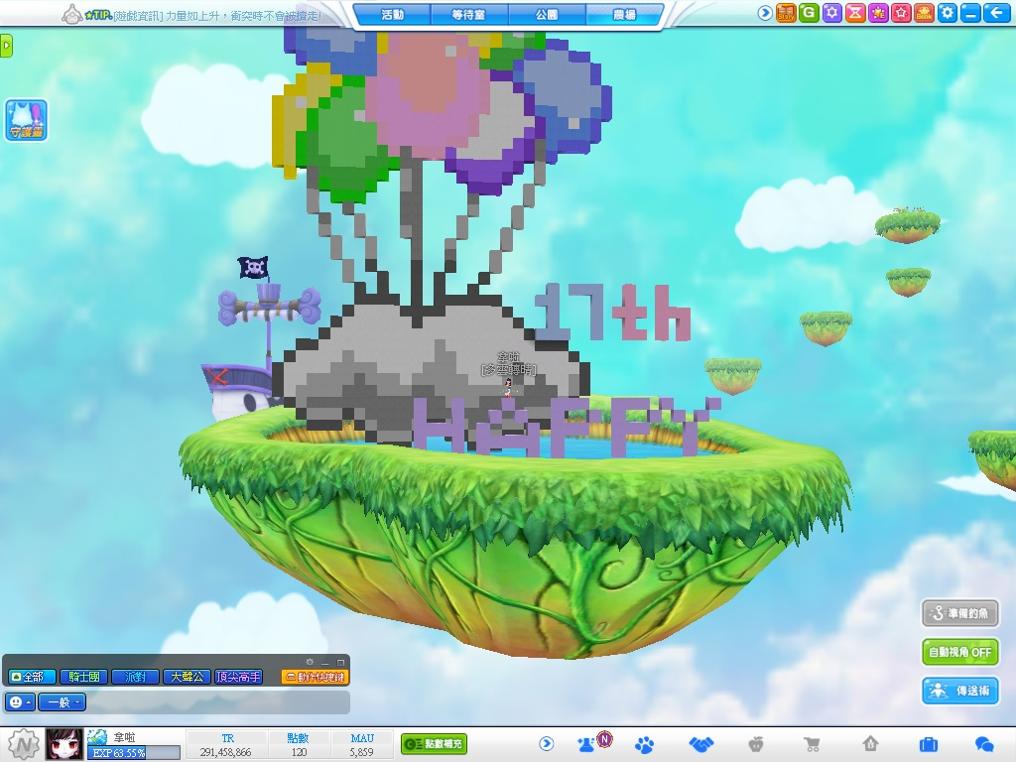Viewport: 1016px width, 762px height.
Task: Click the green G icon
Action: [x=809, y=13]
